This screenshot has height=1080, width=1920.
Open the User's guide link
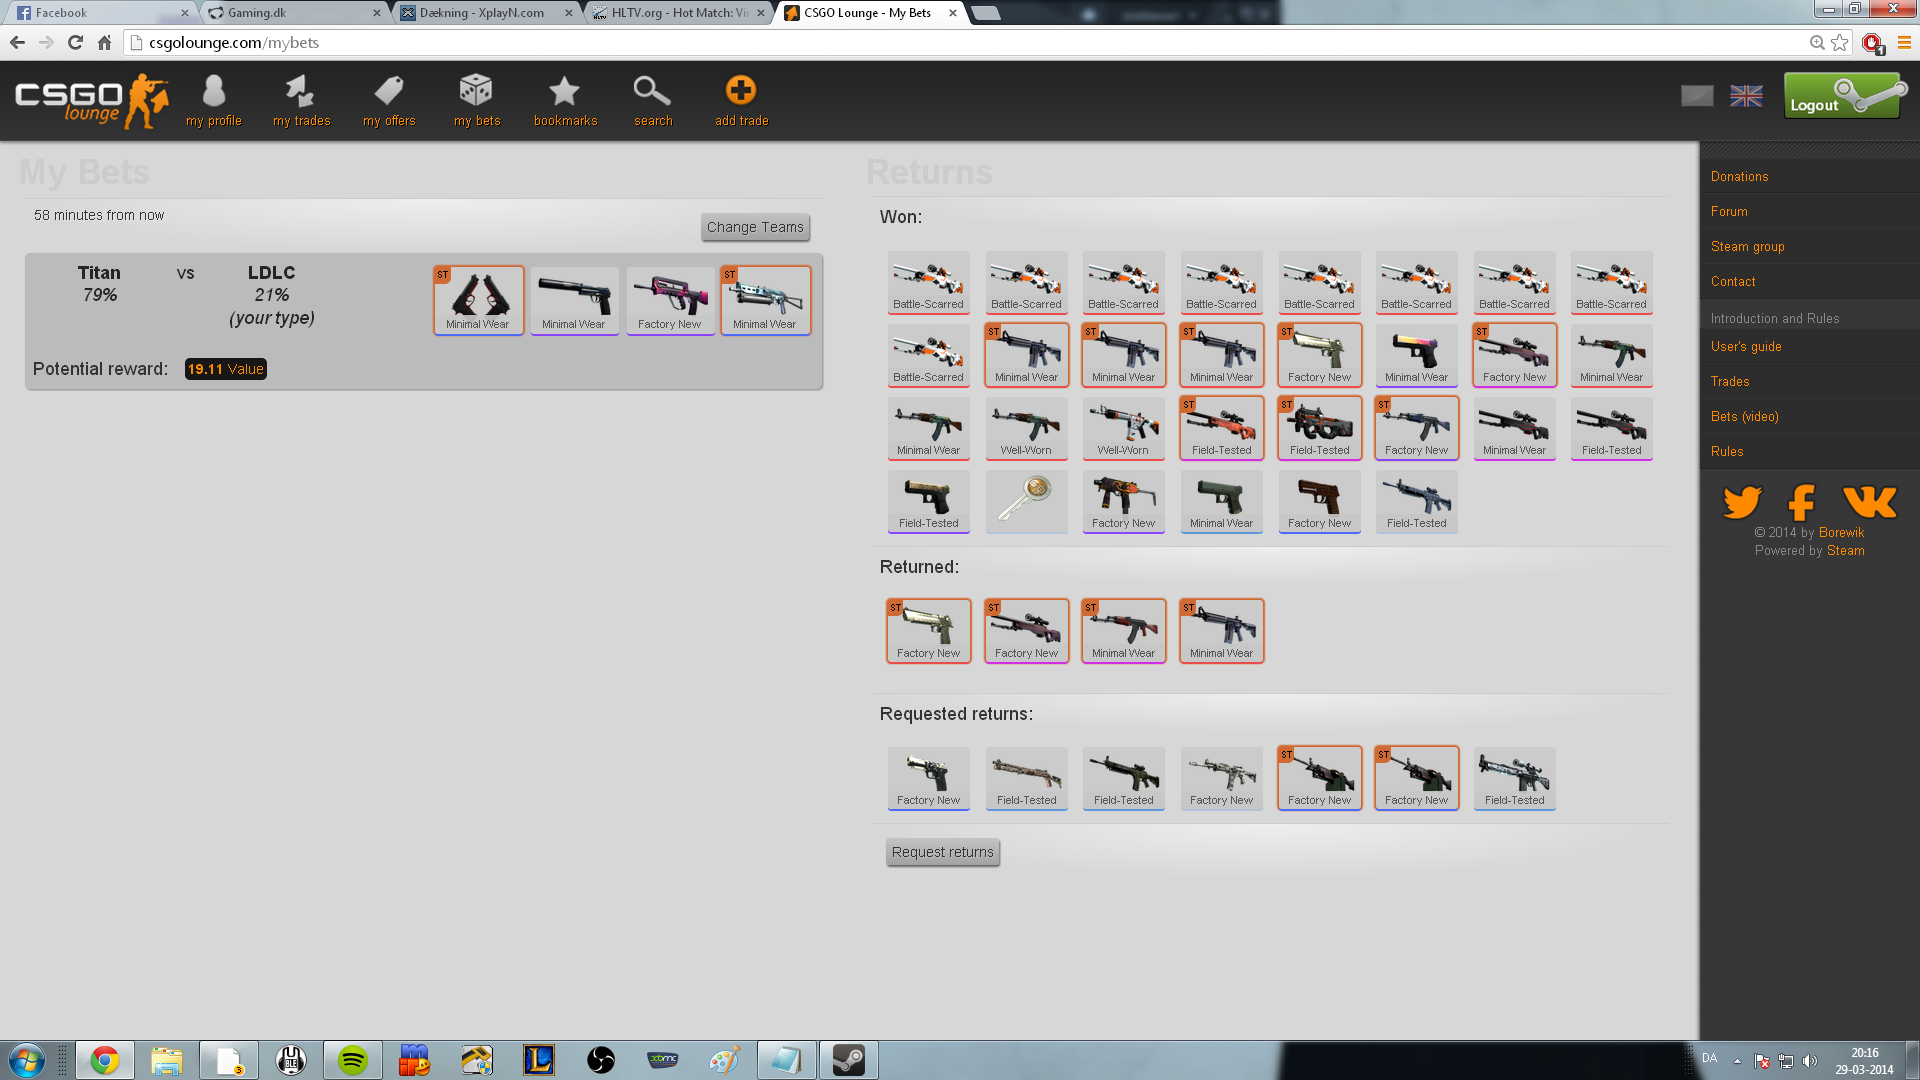click(x=1745, y=346)
